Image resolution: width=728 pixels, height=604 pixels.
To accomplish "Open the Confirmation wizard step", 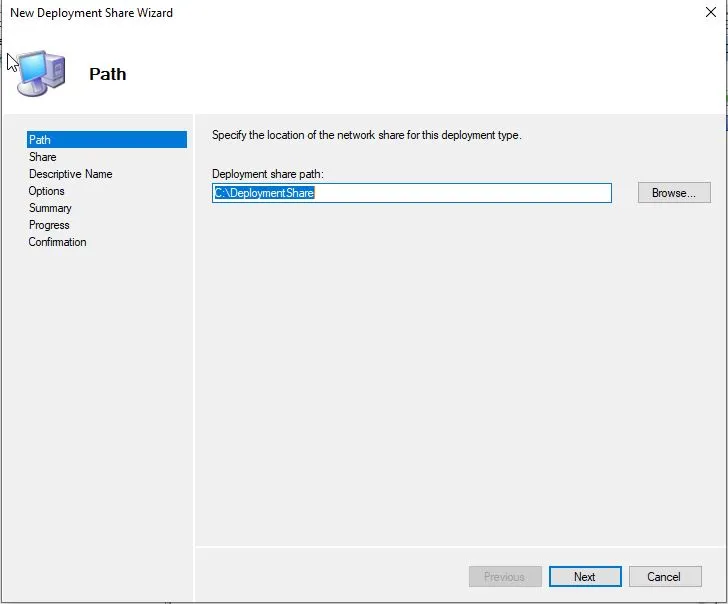I will (x=57, y=242).
